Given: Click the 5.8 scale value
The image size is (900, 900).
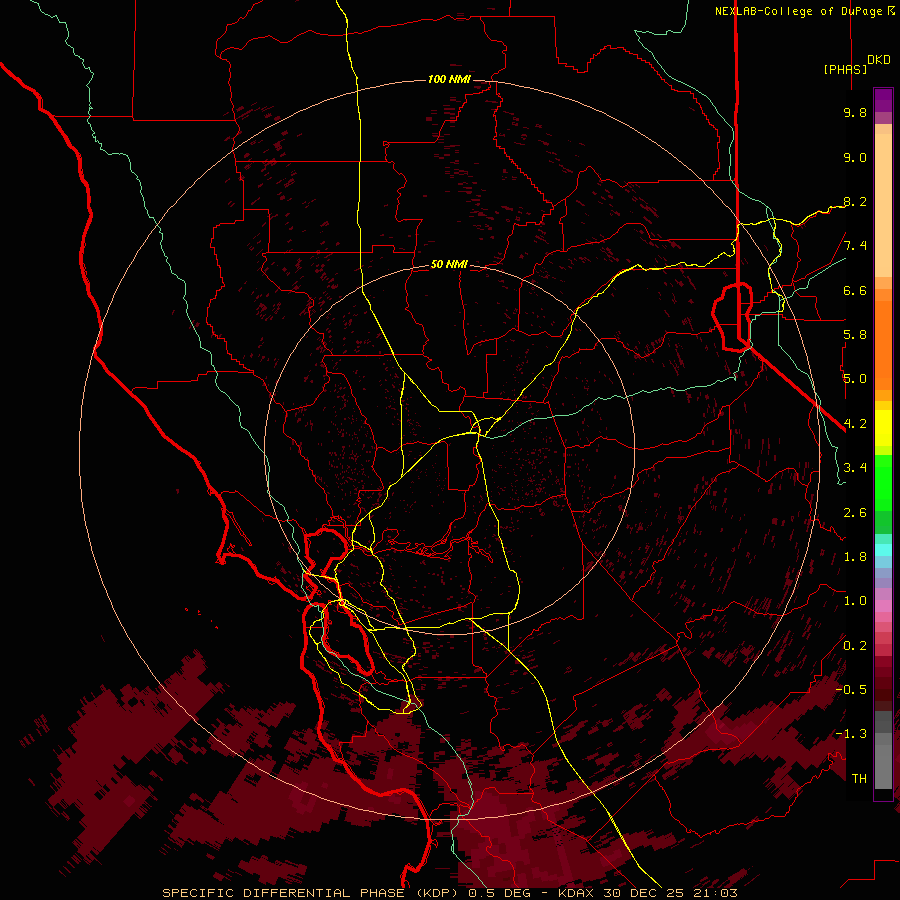Looking at the screenshot, I should coord(855,335).
